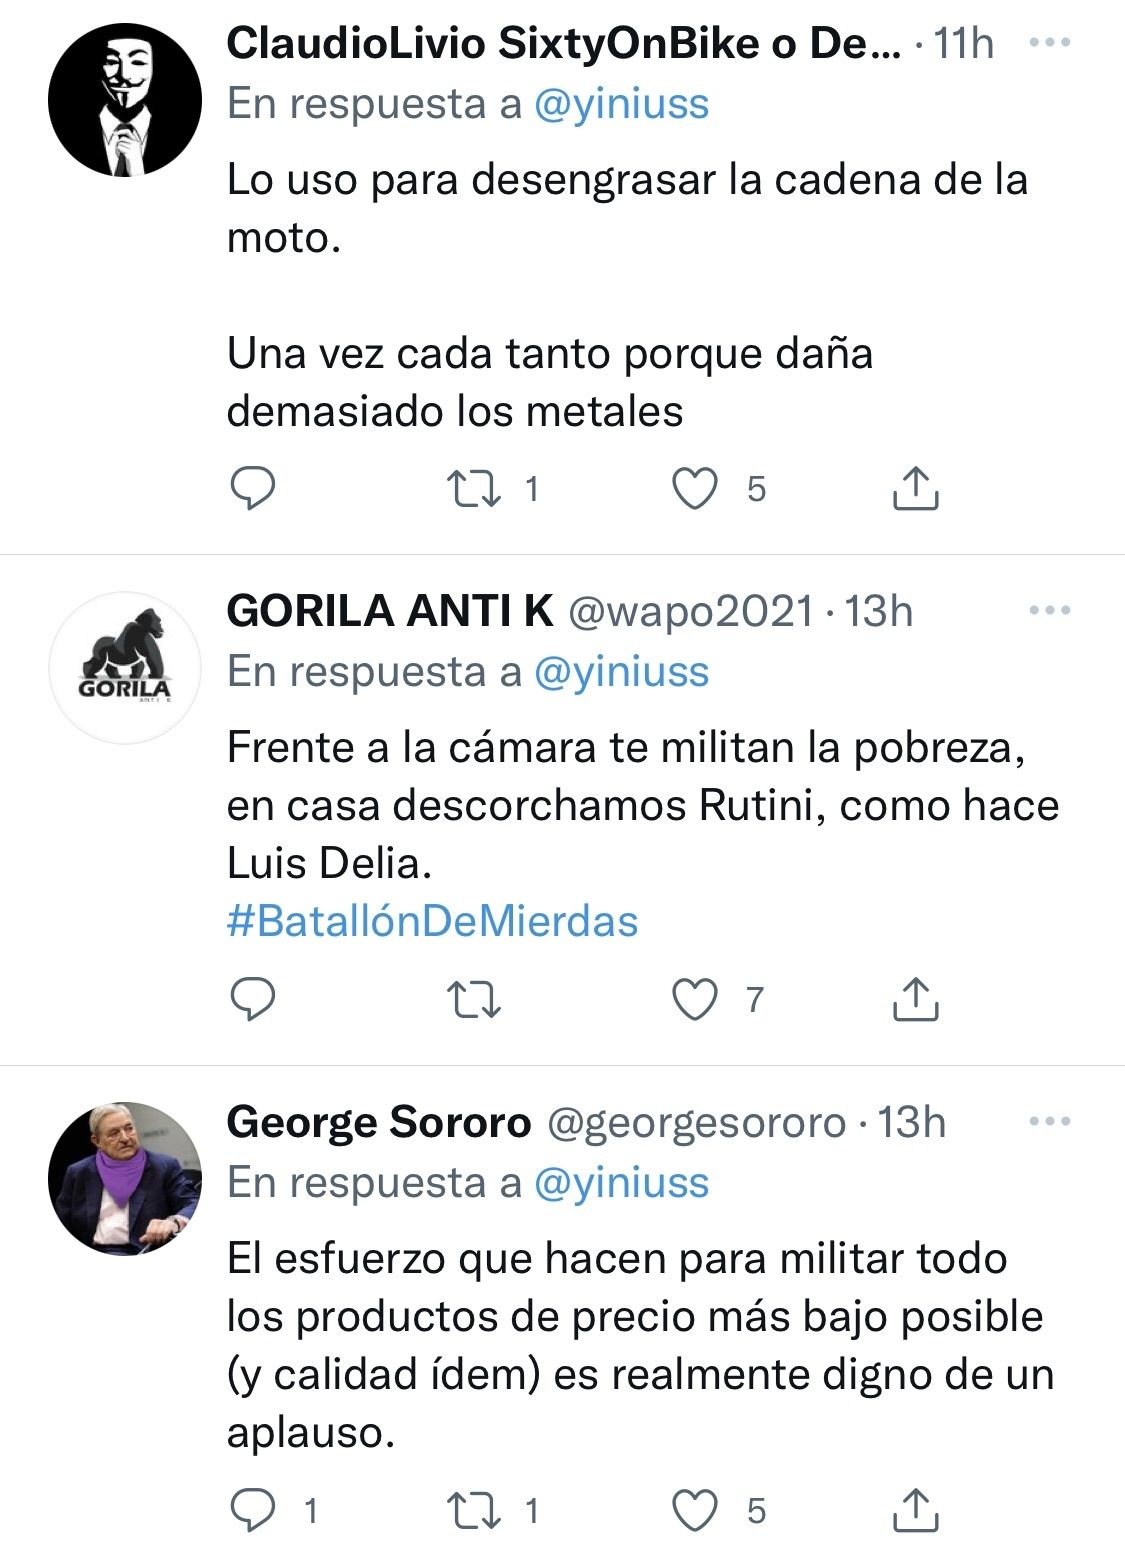This screenshot has height=1556, width=1125.
Task: Like GORILA ANTI K's tweet
Action: coord(694,999)
